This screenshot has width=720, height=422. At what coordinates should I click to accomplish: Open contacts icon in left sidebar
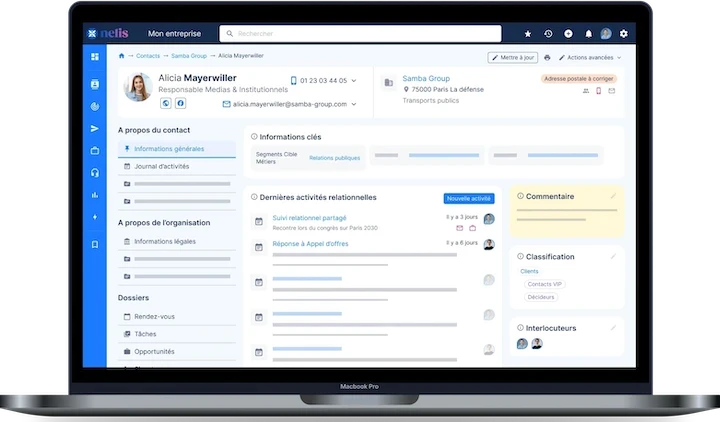[x=95, y=84]
